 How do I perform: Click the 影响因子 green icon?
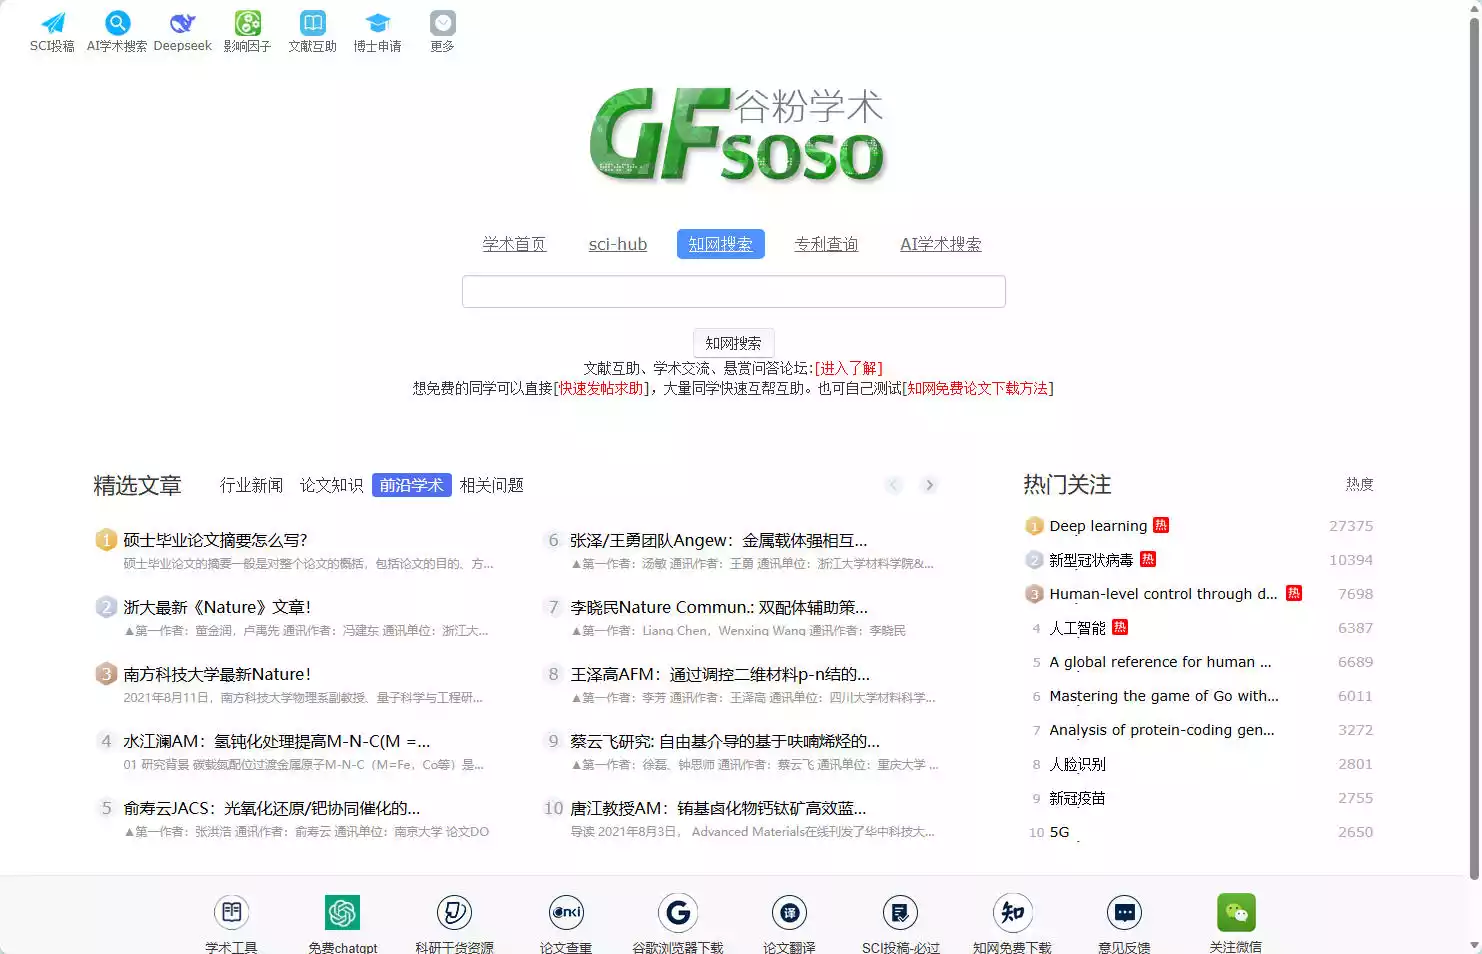[247, 22]
